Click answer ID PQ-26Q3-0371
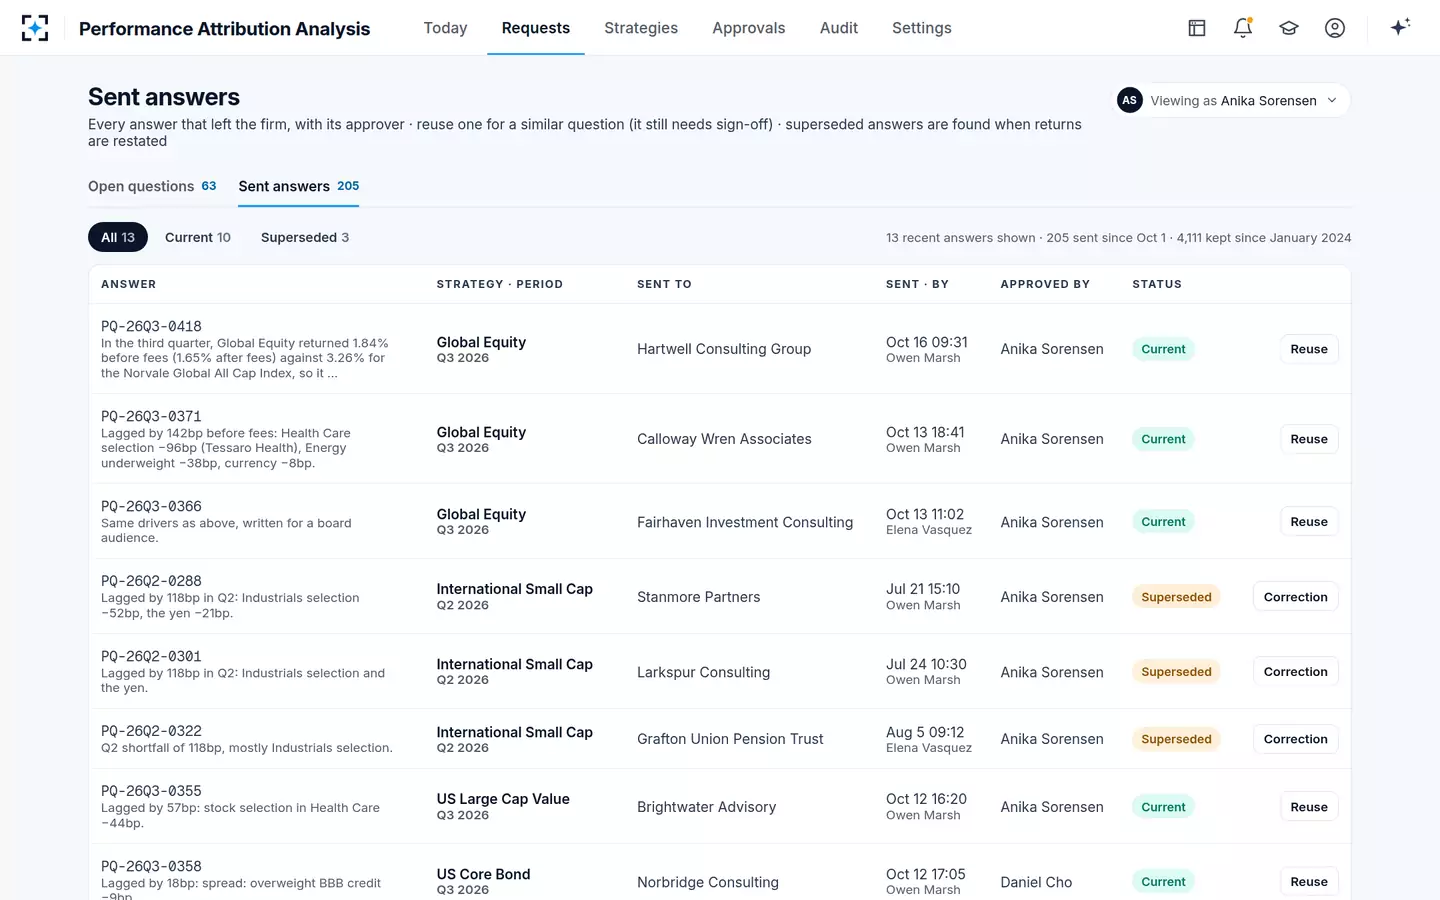Image resolution: width=1440 pixels, height=900 pixels. coord(151,416)
